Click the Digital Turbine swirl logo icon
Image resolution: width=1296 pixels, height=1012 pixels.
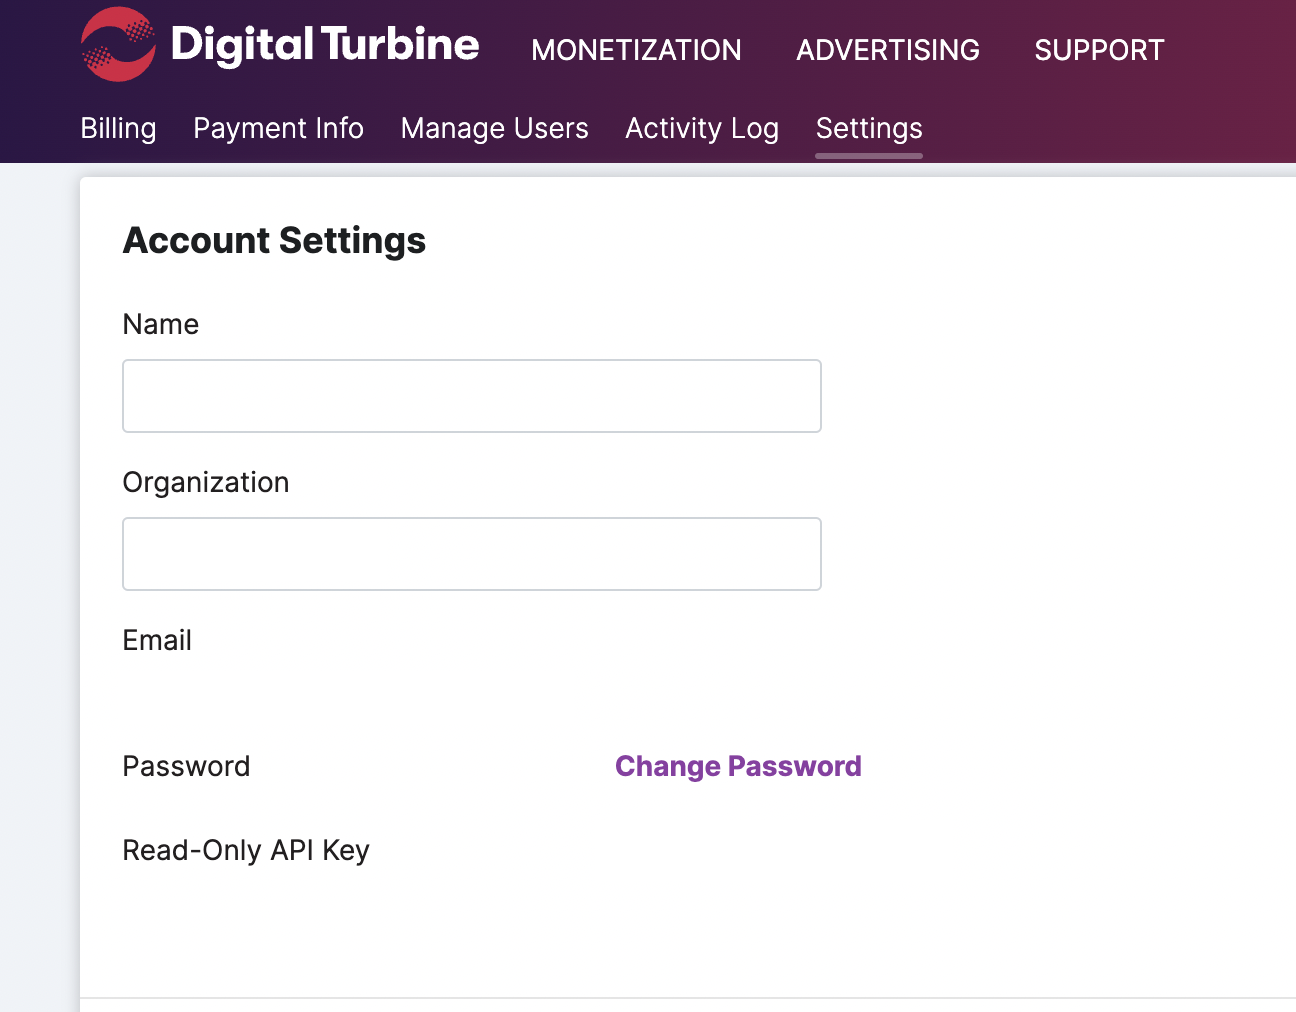[x=118, y=44]
